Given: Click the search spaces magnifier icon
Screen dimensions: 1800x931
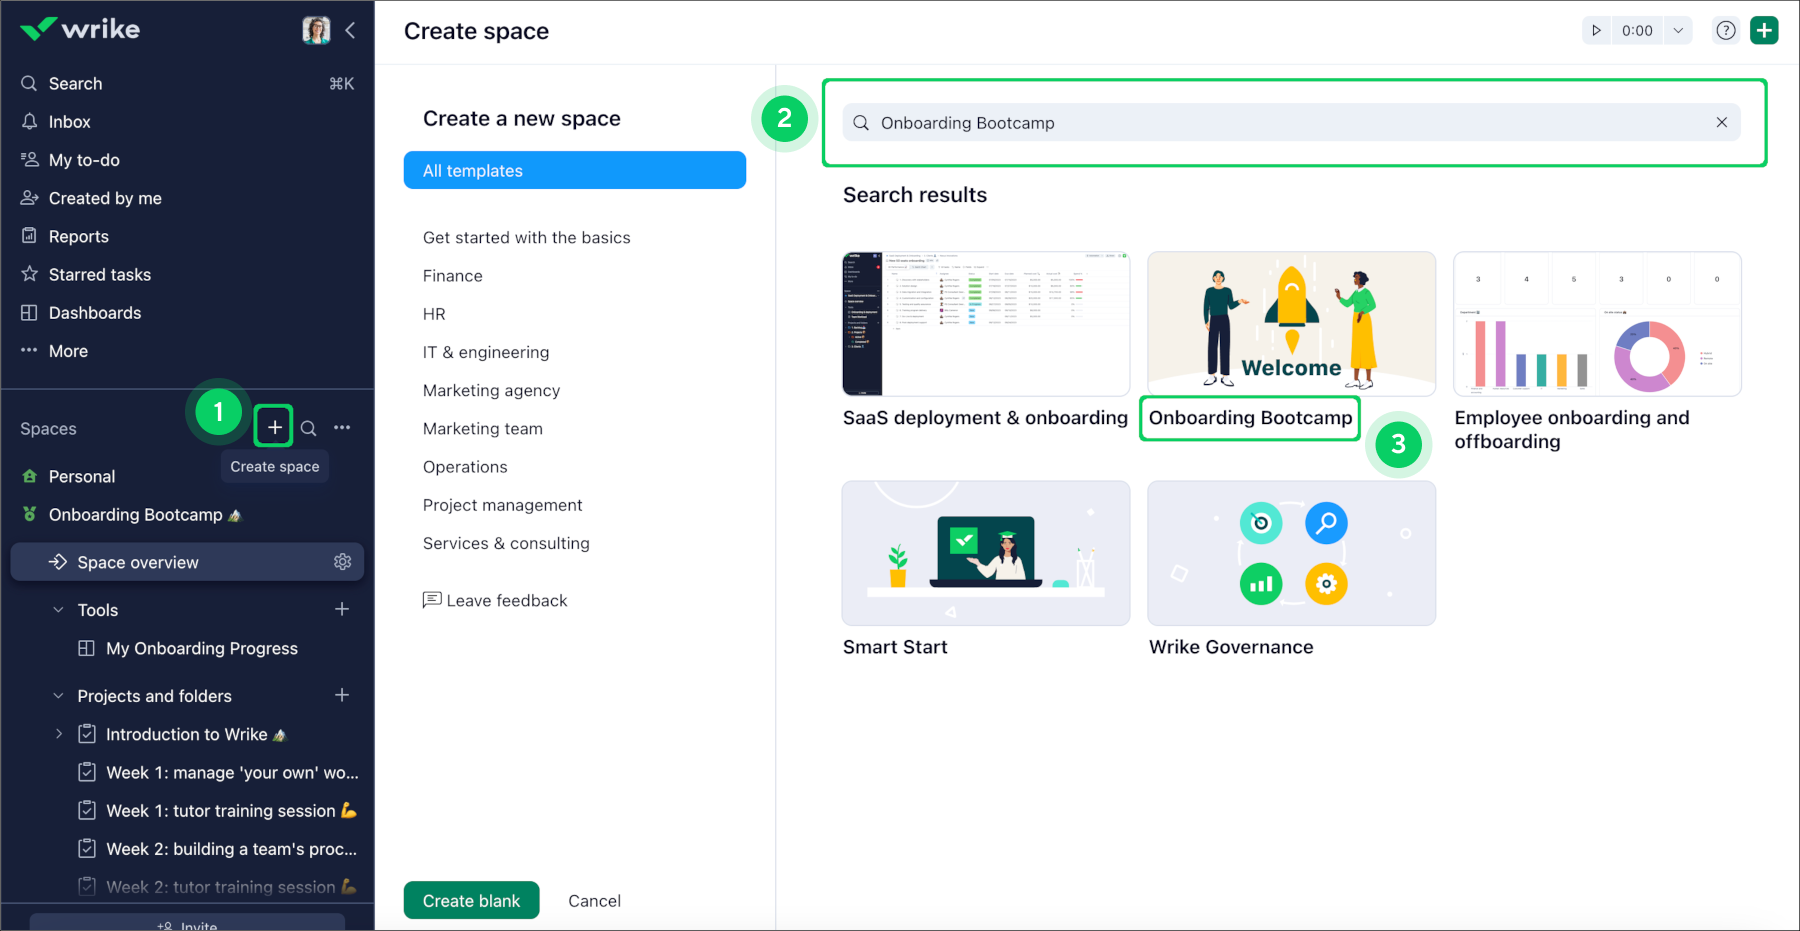Looking at the screenshot, I should pos(309,428).
